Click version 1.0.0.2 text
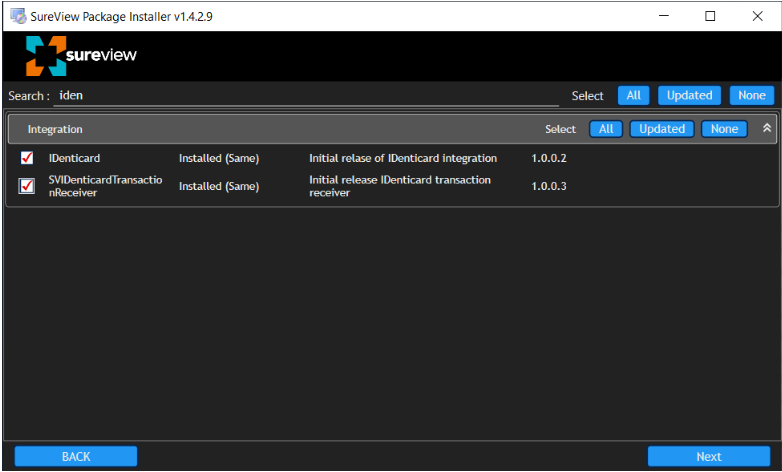 (x=549, y=158)
